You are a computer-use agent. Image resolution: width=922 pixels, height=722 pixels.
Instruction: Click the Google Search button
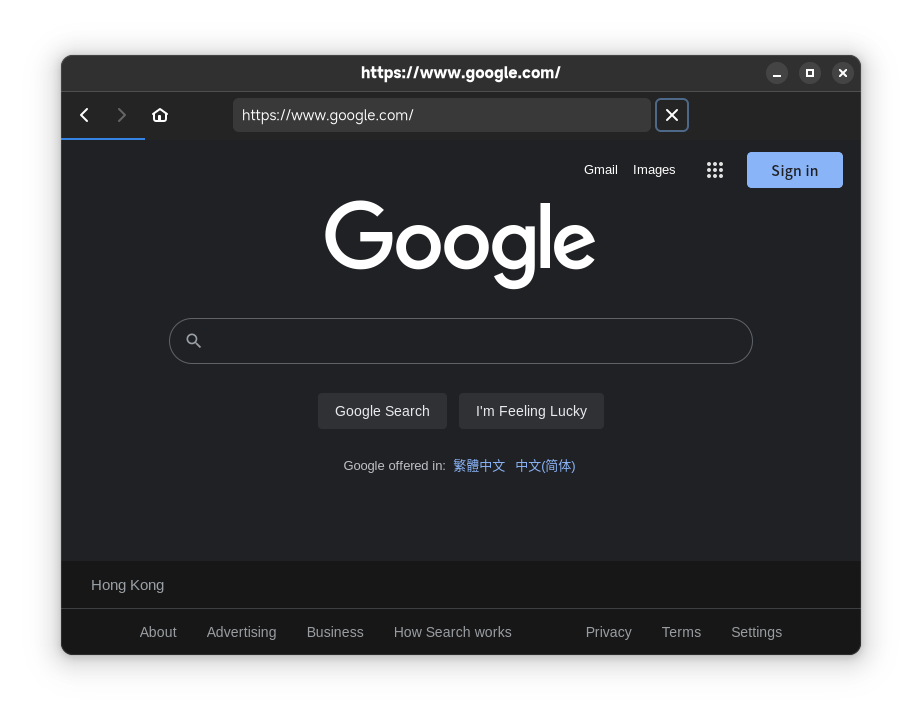(x=382, y=411)
